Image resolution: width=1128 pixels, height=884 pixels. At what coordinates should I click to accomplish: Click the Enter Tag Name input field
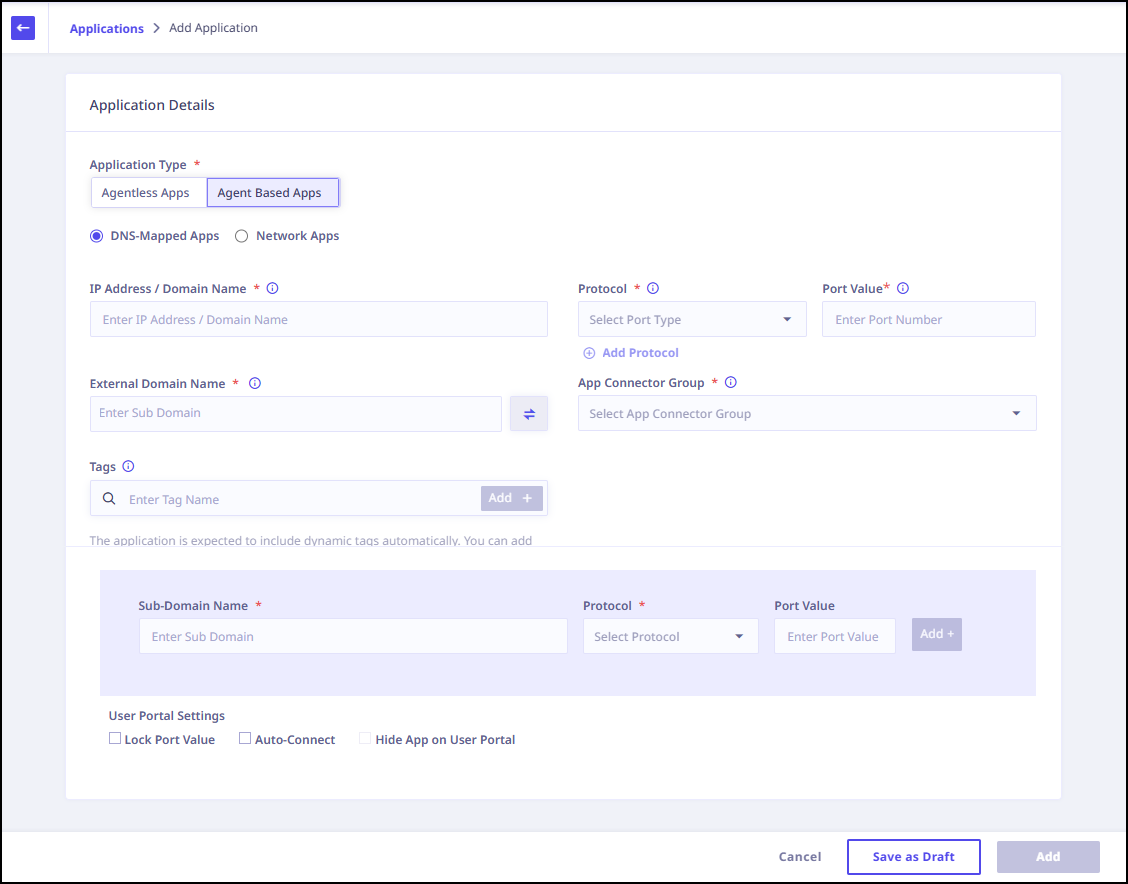point(300,499)
